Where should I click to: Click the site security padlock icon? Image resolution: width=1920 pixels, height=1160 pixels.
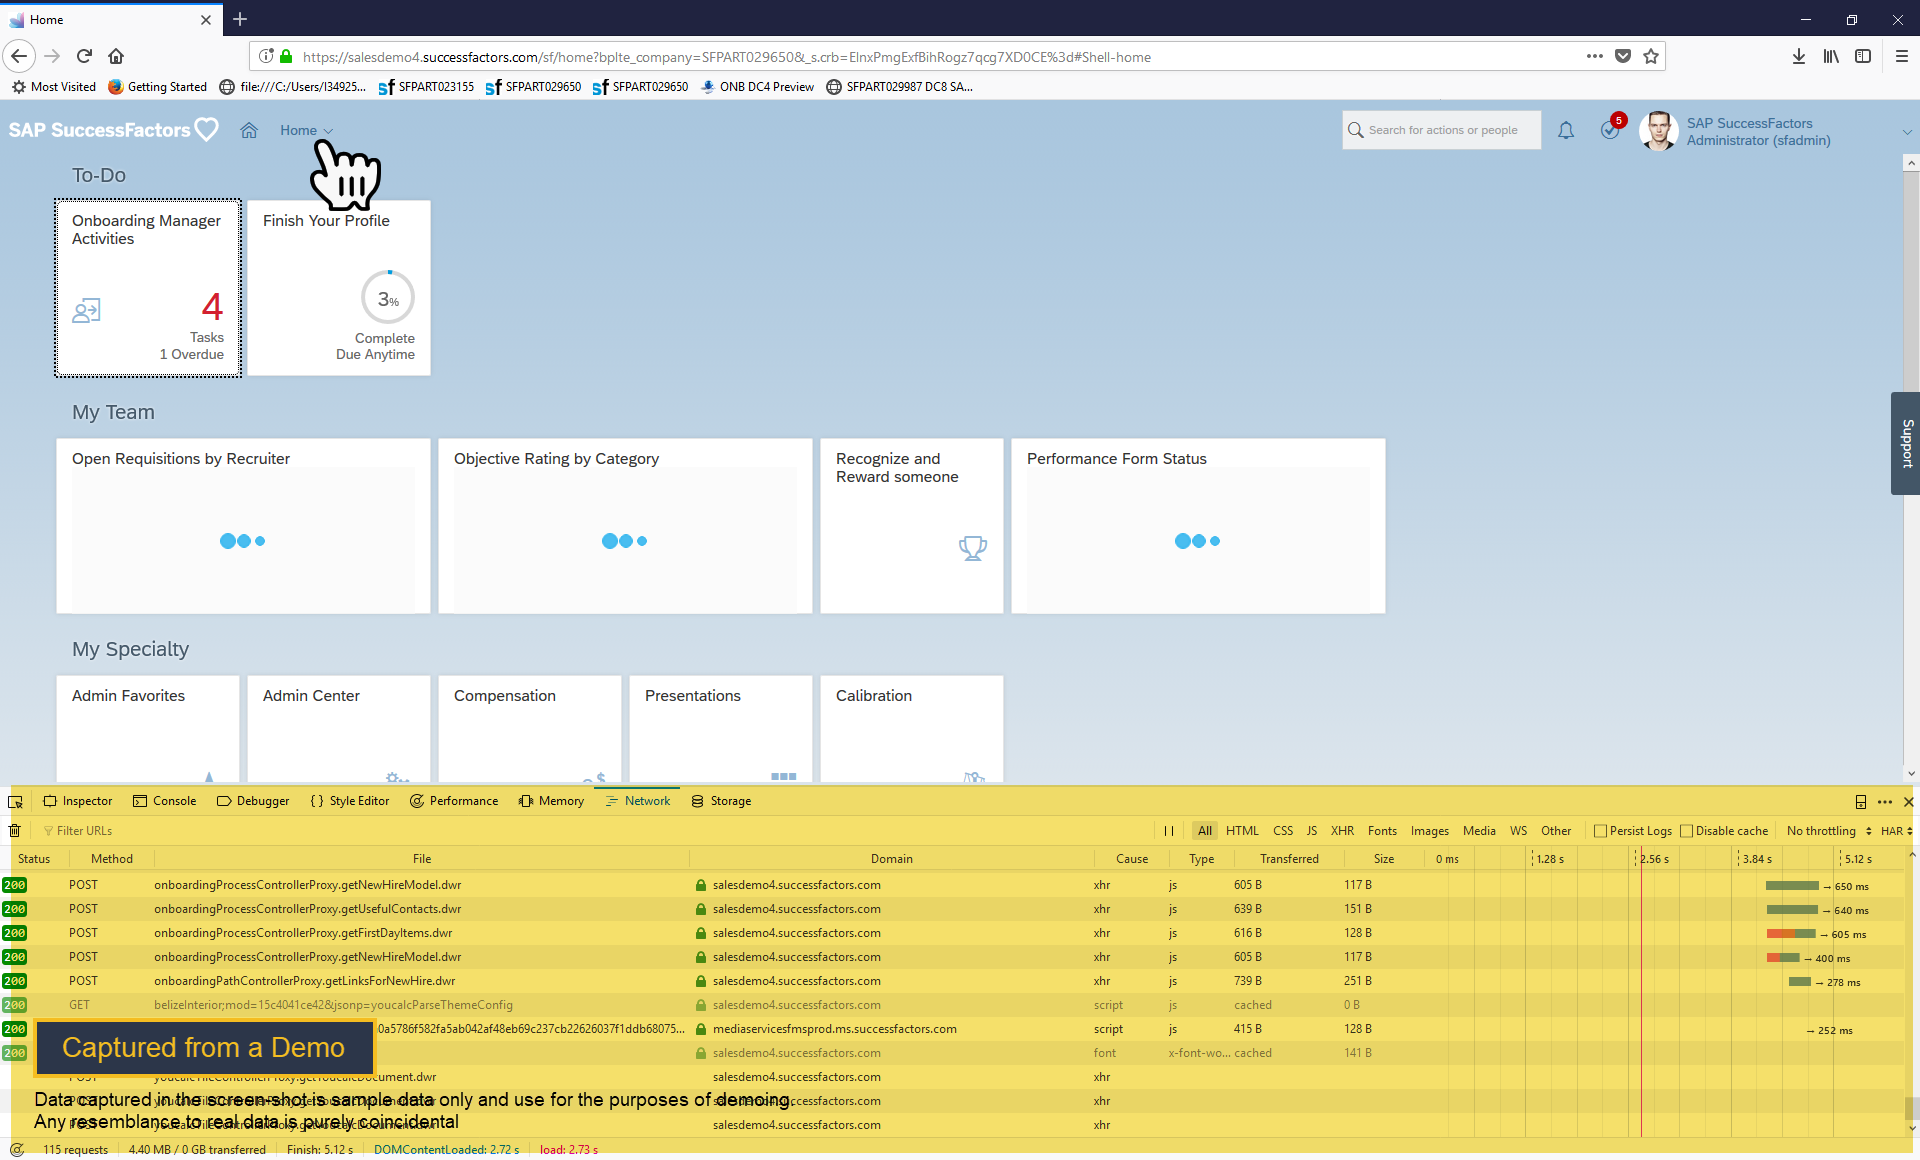pyautogui.click(x=287, y=56)
